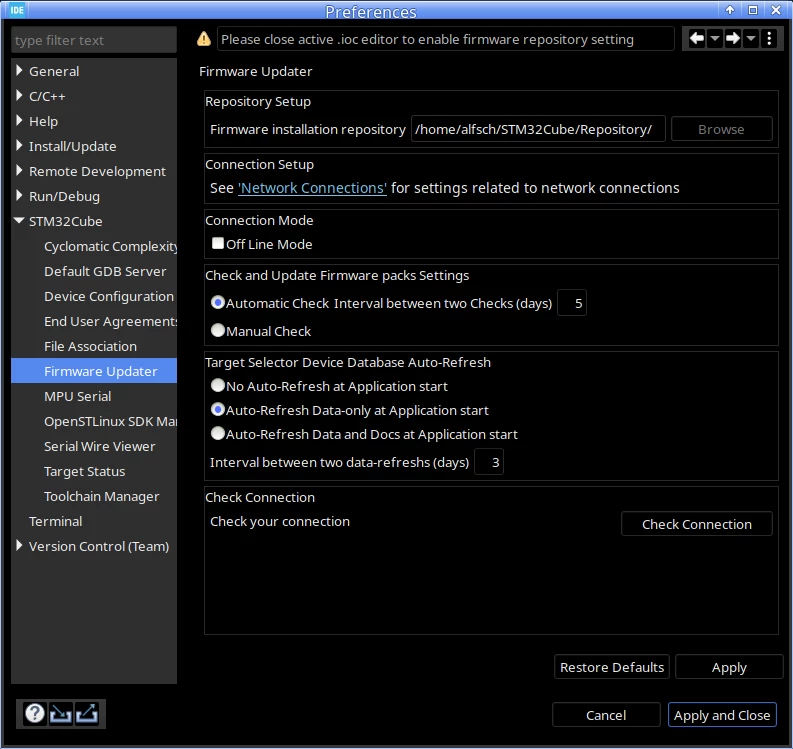This screenshot has height=749, width=793.
Task: Open the three-dot view menu icon
Action: click(x=769, y=38)
